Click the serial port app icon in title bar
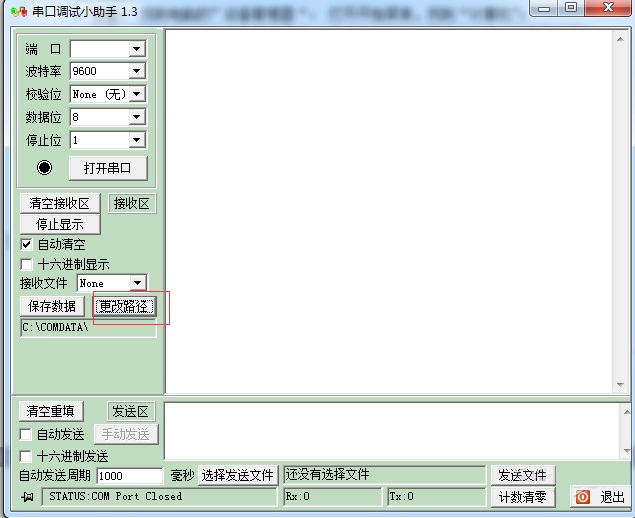635x518 pixels. [19, 12]
